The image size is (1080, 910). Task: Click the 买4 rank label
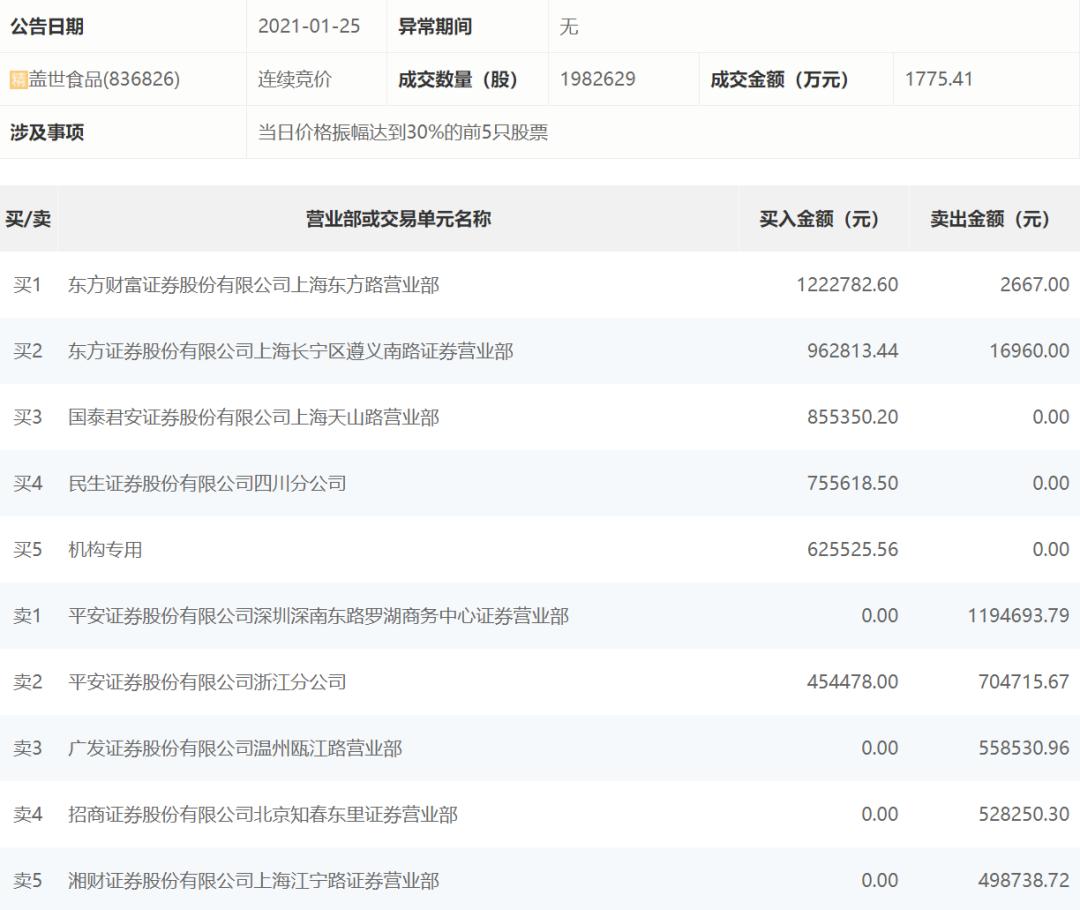tap(28, 483)
